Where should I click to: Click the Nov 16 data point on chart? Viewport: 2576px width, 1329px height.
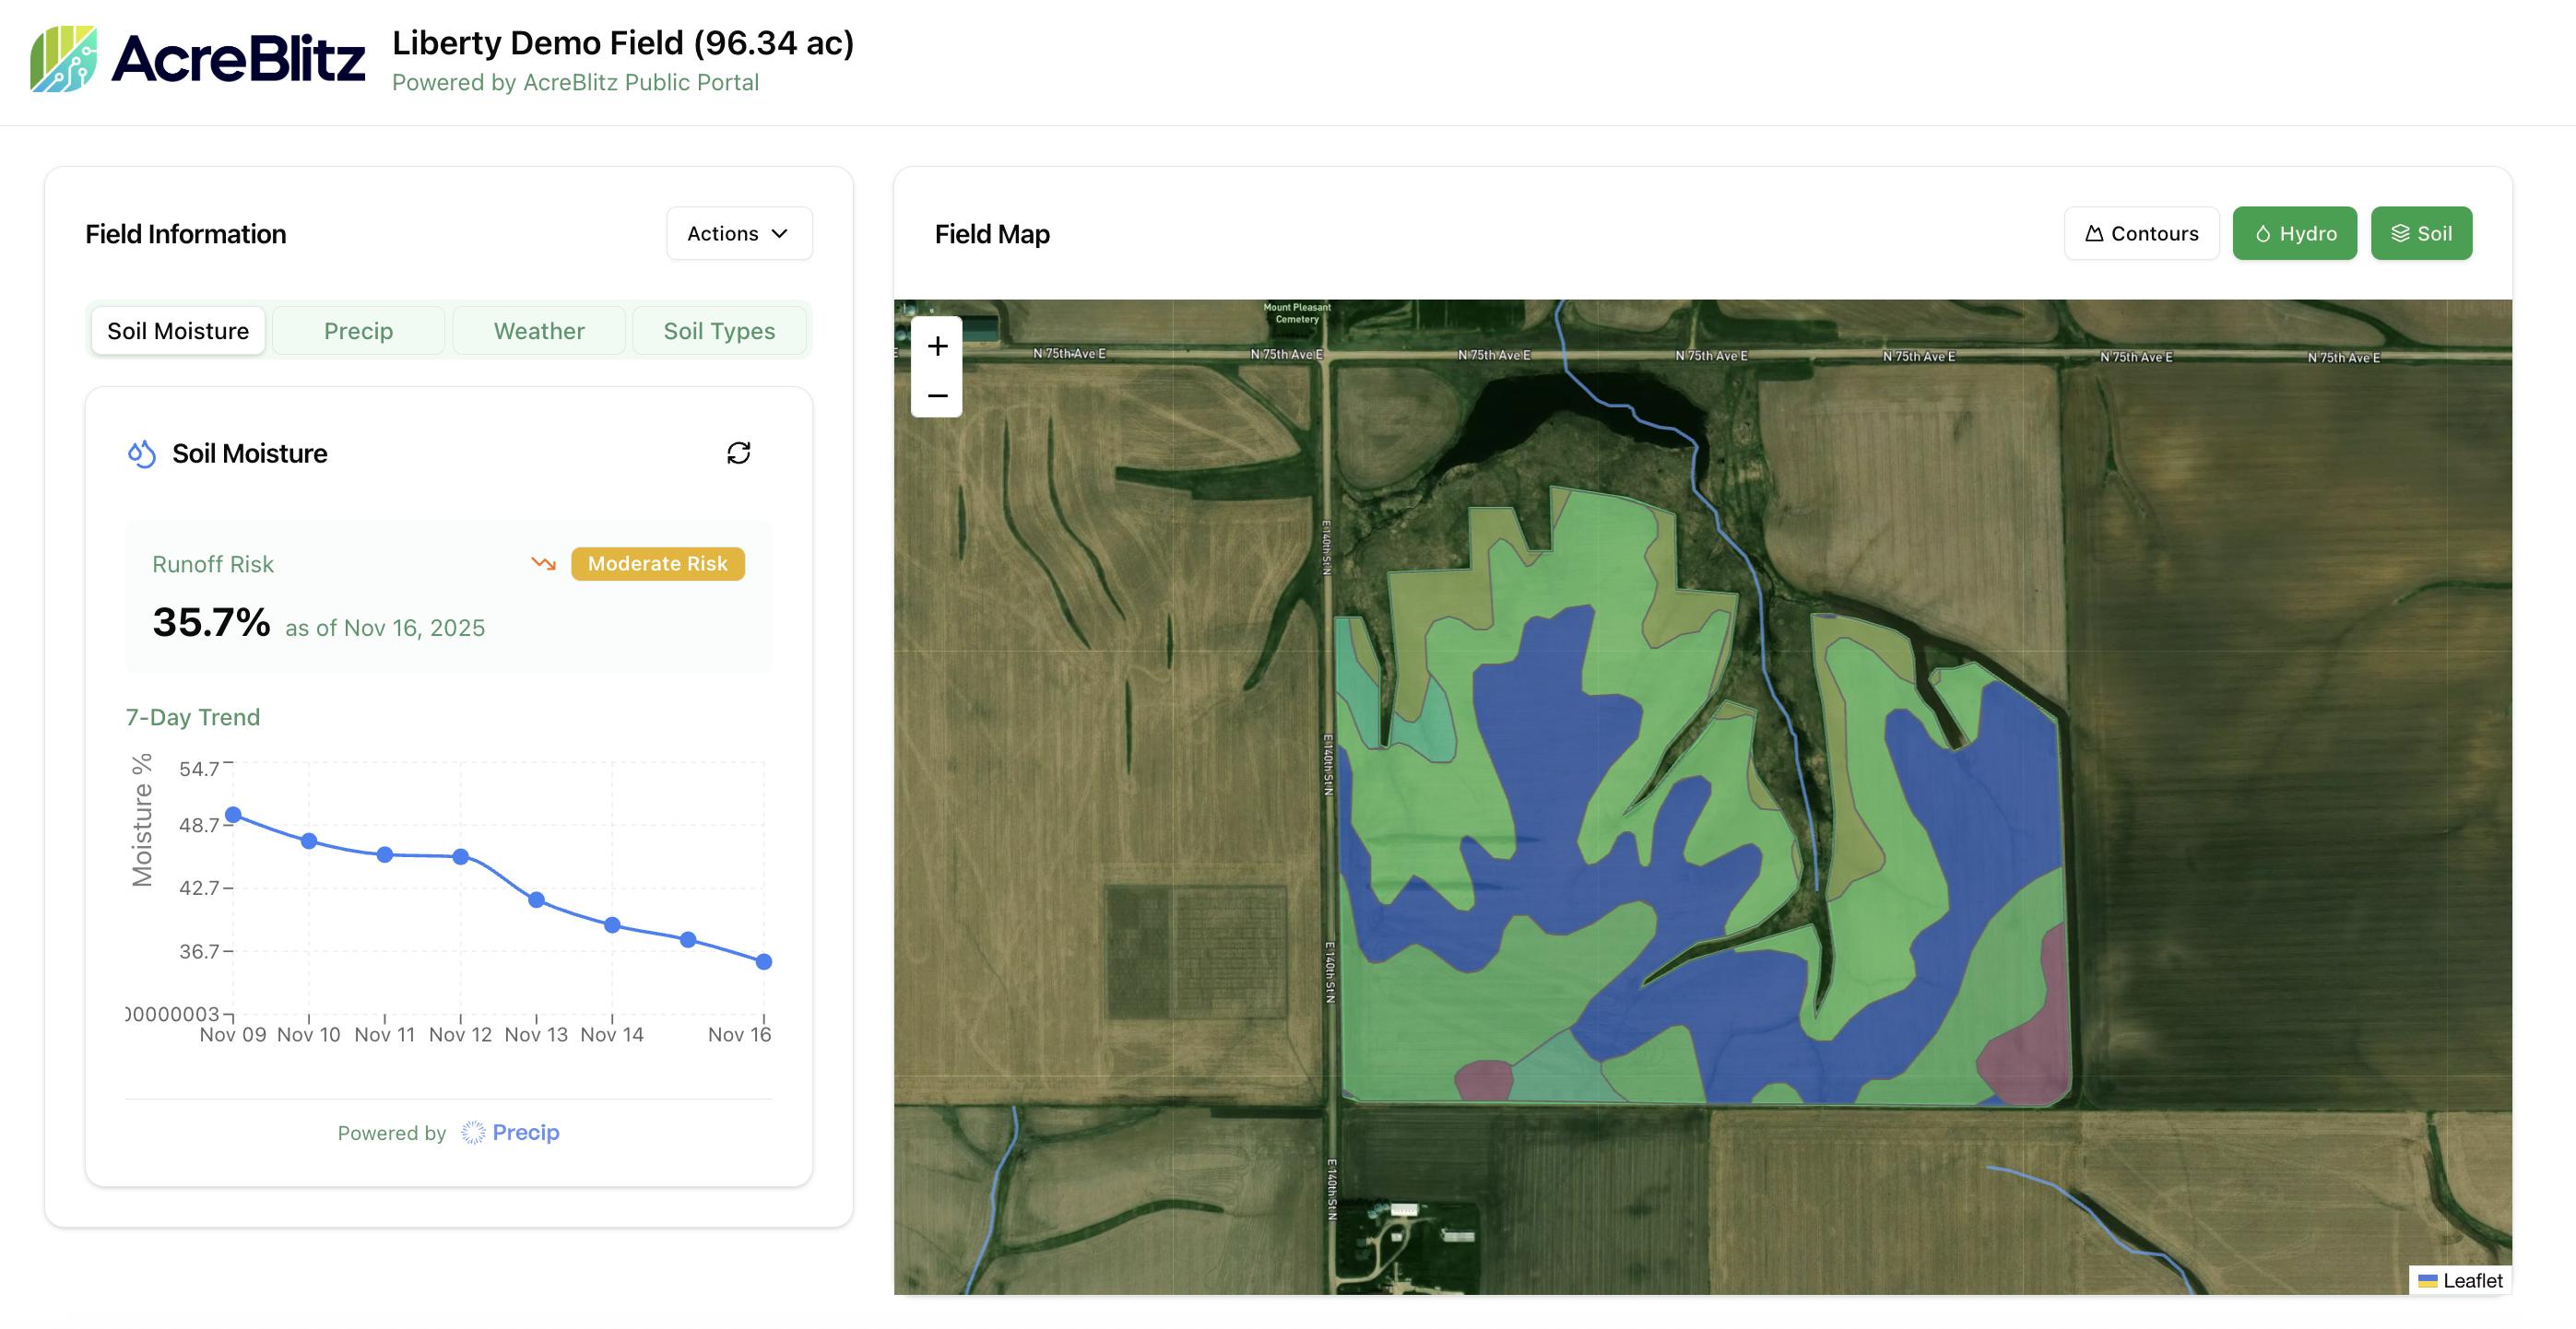tap(764, 961)
